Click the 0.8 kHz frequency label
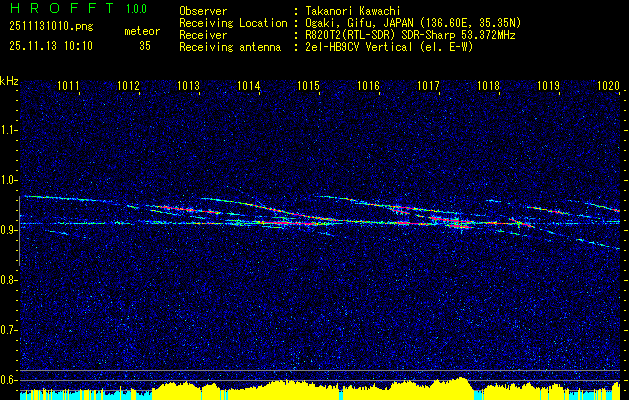Image resolution: width=629 pixels, height=400 pixels. [x=8, y=280]
